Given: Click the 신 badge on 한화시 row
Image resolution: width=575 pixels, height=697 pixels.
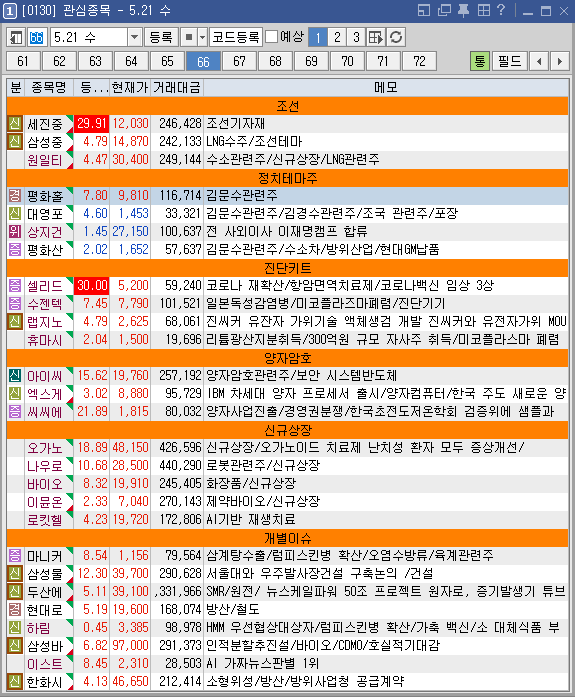Looking at the screenshot, I should pyautogui.click(x=15, y=681).
